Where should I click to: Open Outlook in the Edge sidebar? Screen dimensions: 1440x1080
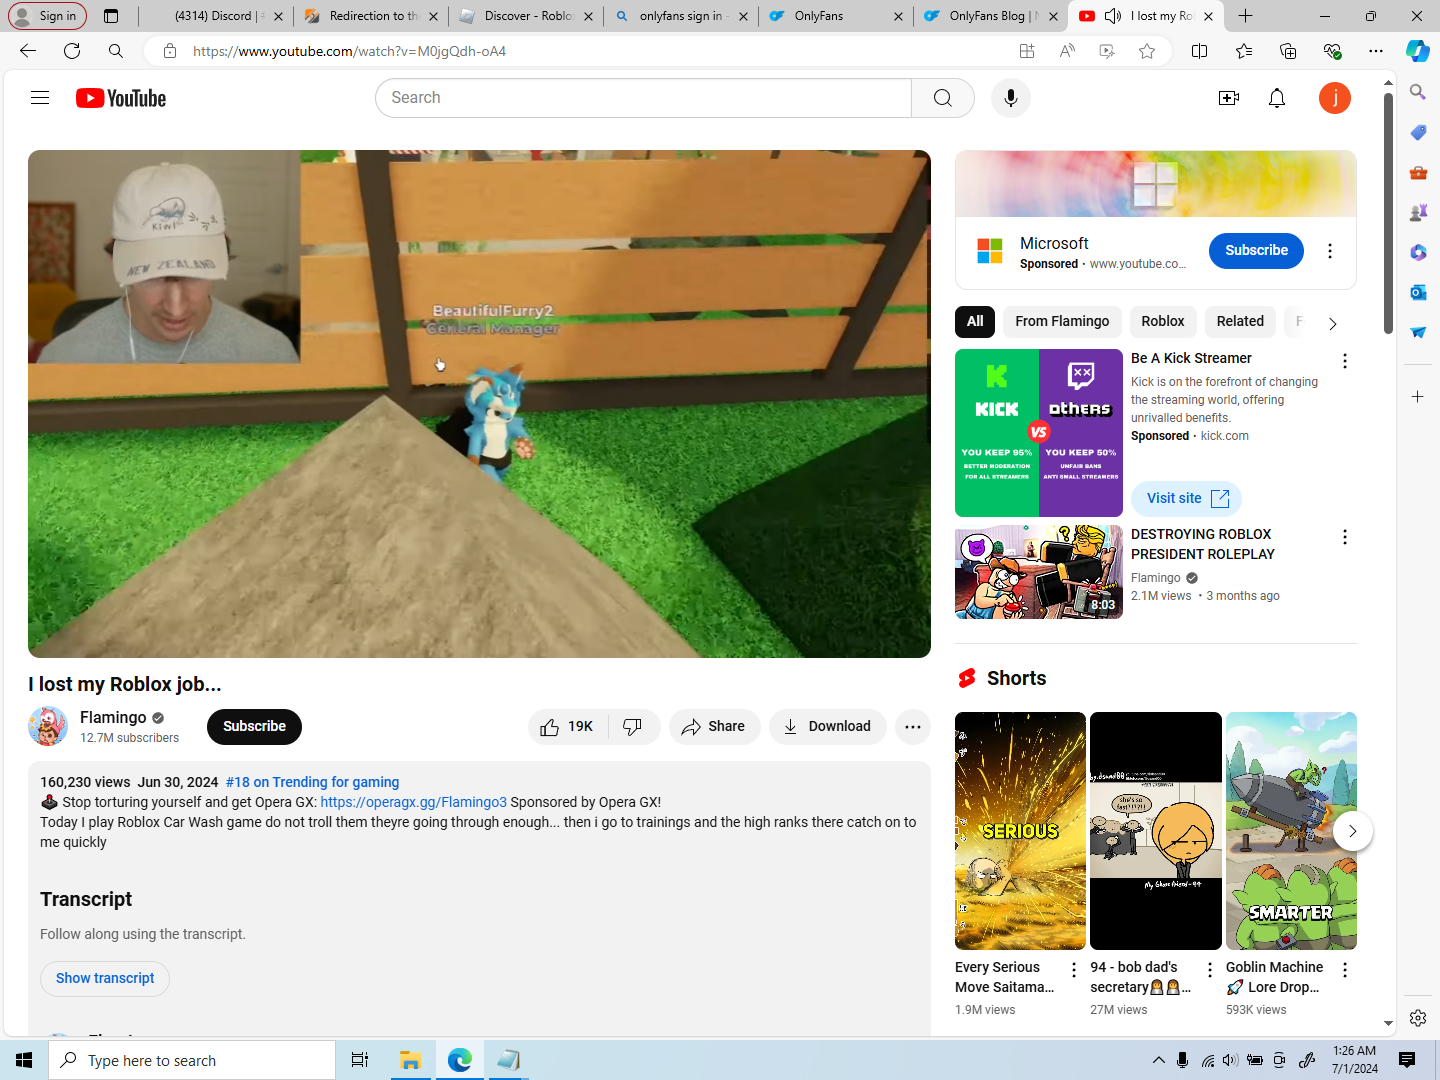pos(1418,292)
